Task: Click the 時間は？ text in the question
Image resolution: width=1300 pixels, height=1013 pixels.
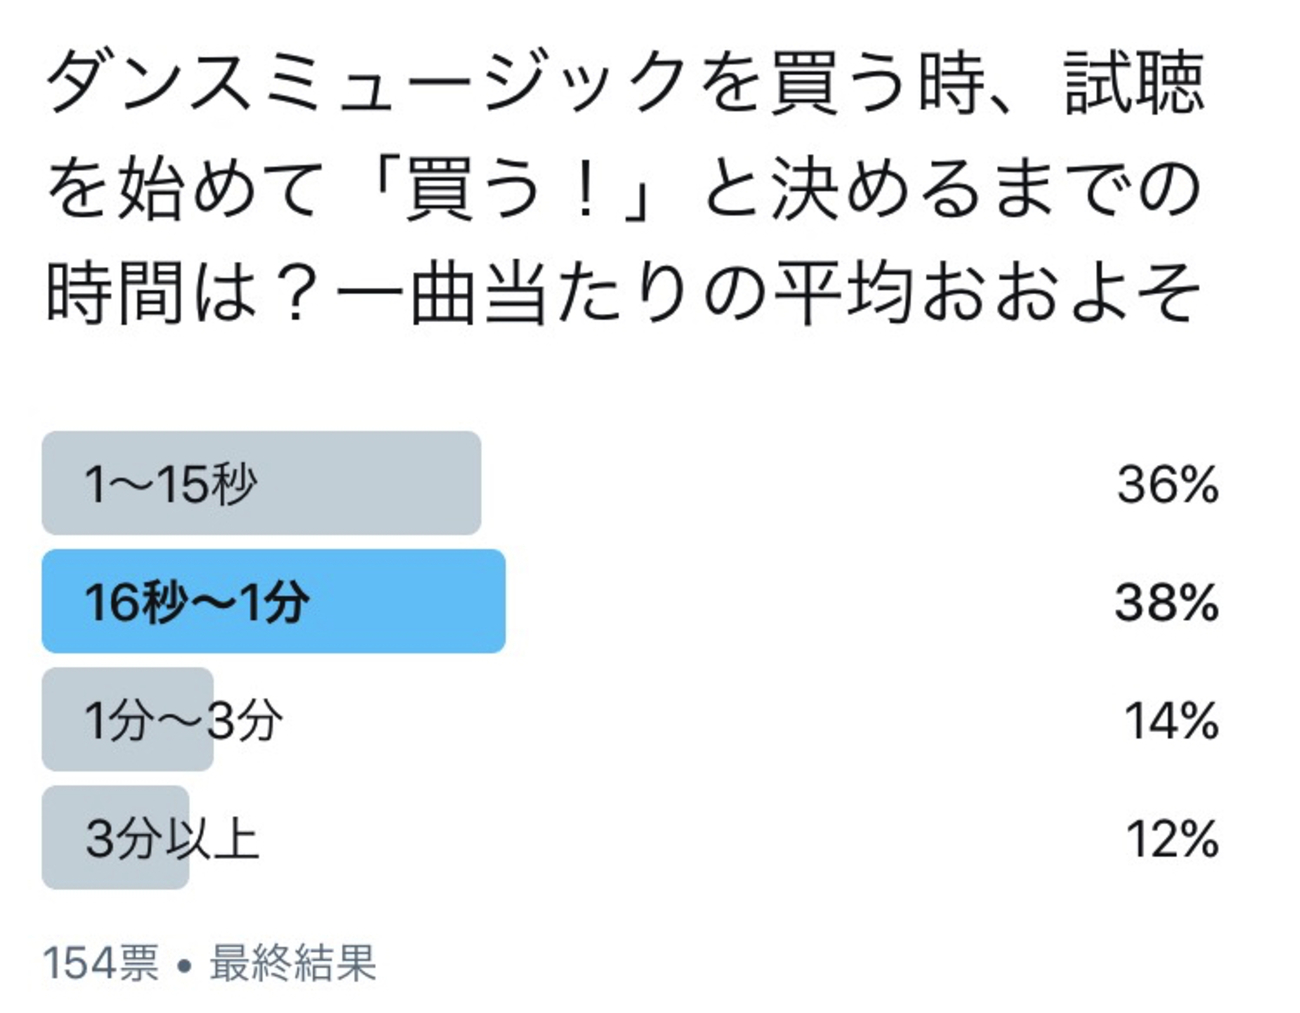Action: pos(182,295)
